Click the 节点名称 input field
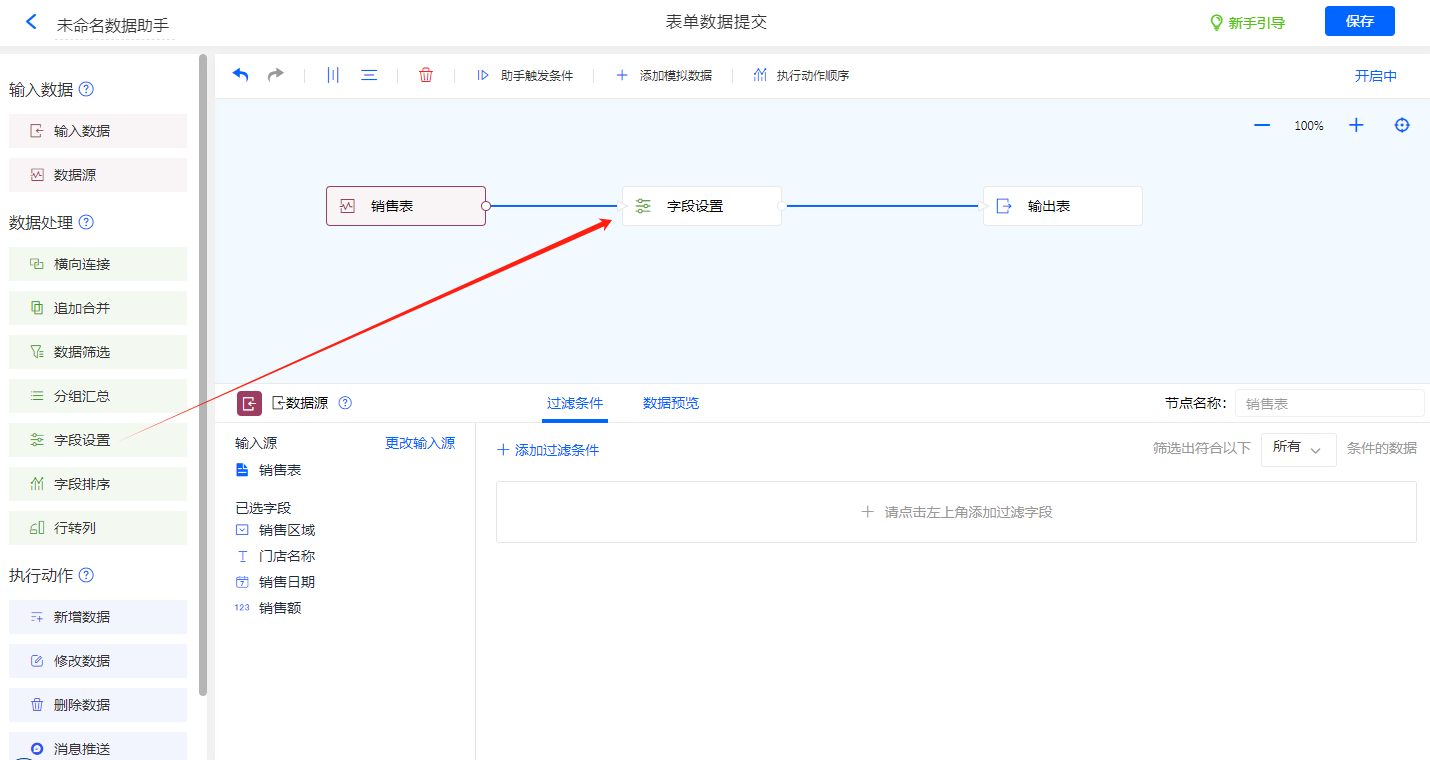This screenshot has height=760, width=1430. (x=1329, y=404)
